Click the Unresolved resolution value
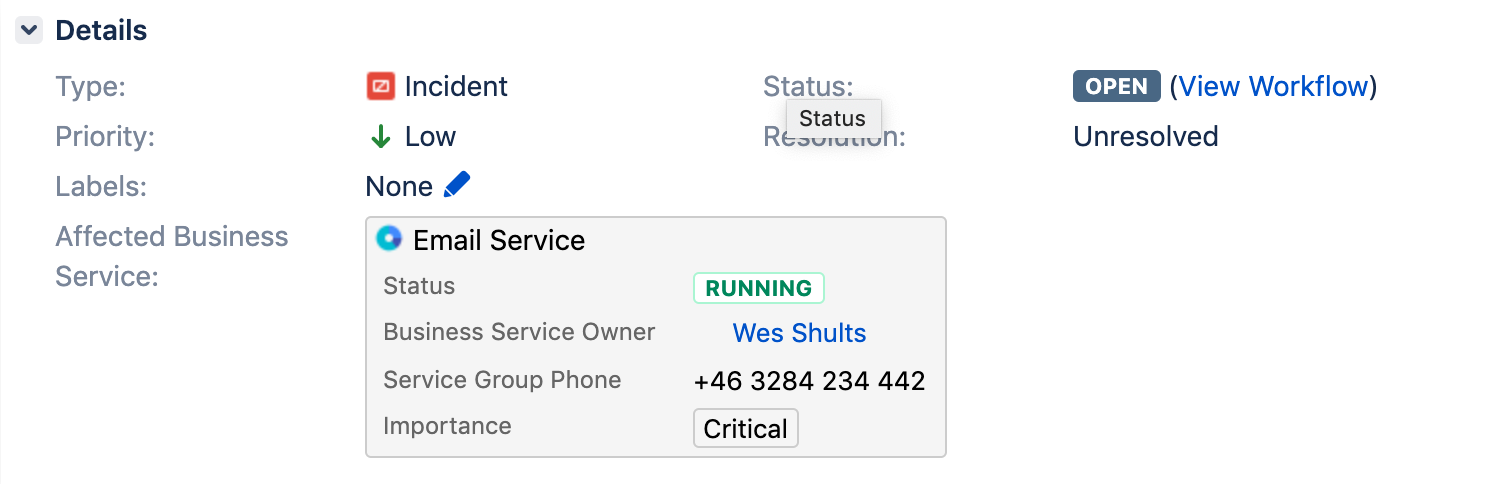1511x484 pixels. 1146,137
